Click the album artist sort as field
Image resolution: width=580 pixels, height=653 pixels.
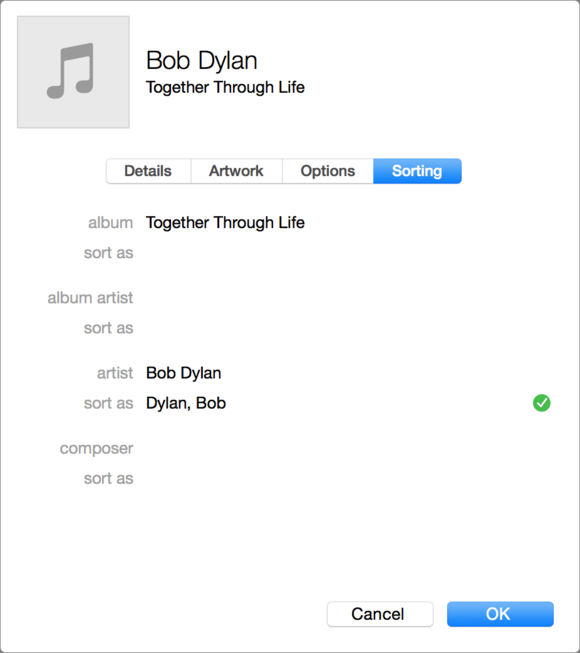pyautogui.click(x=348, y=328)
